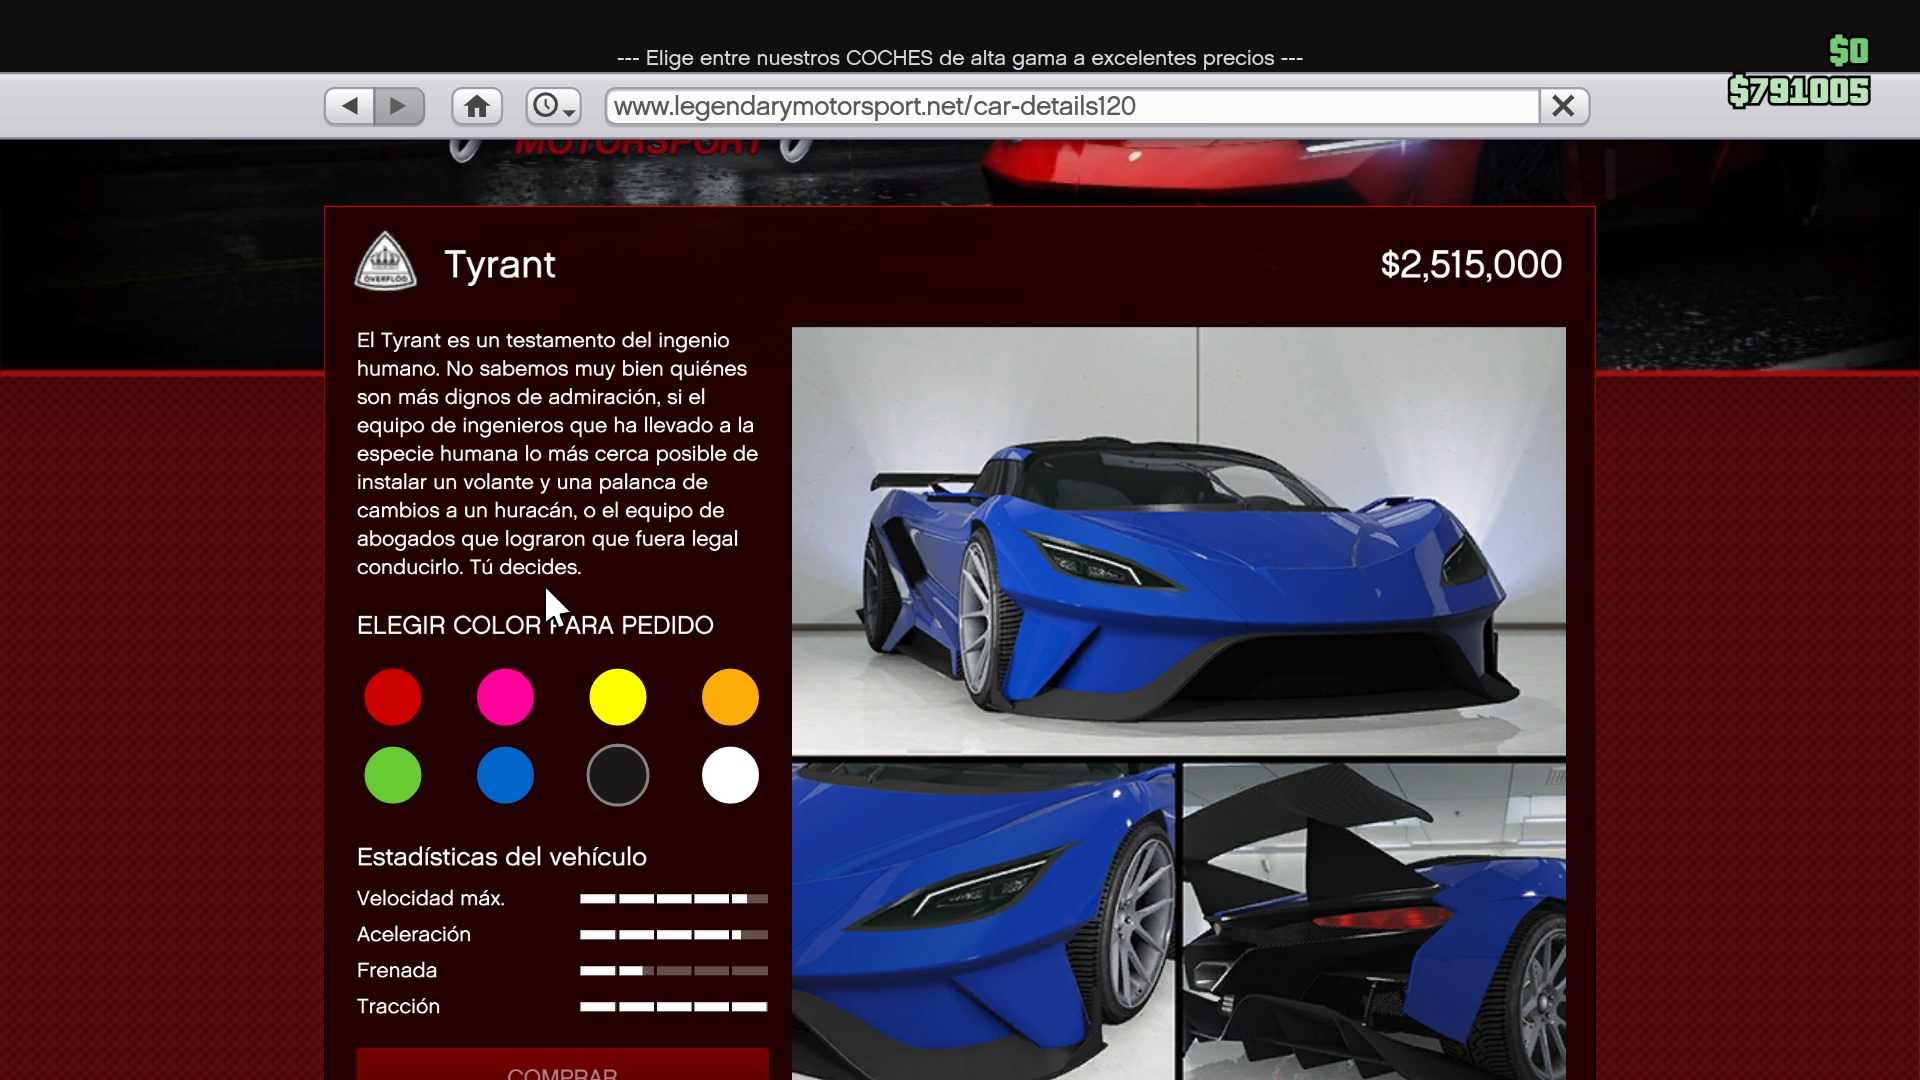Pick the blue color option
Viewport: 1920px width, 1080px height.
point(505,775)
